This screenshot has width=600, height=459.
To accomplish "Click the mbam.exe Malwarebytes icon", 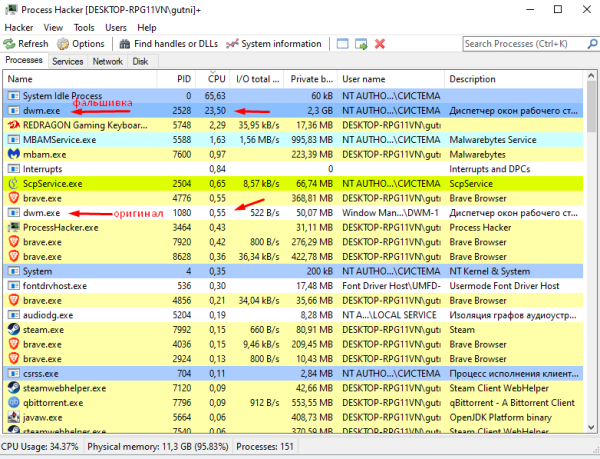I will click(x=13, y=155).
